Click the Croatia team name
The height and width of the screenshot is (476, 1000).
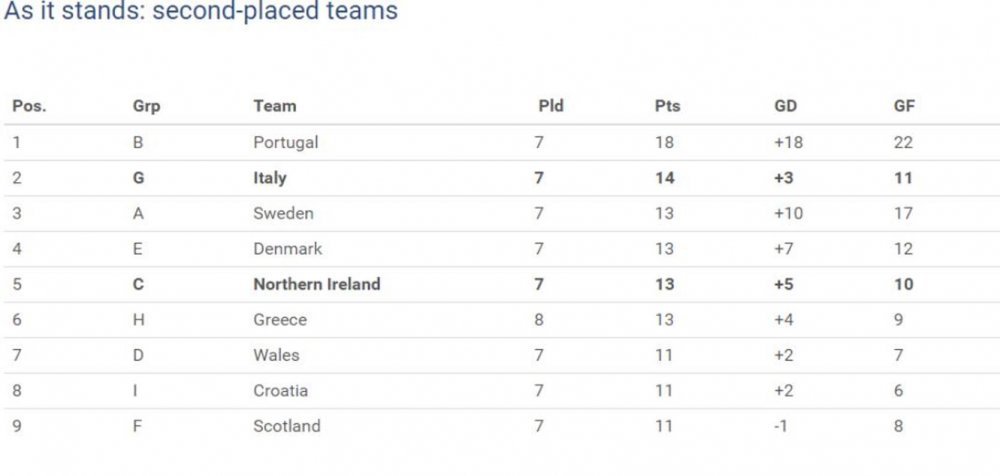pyautogui.click(x=281, y=390)
